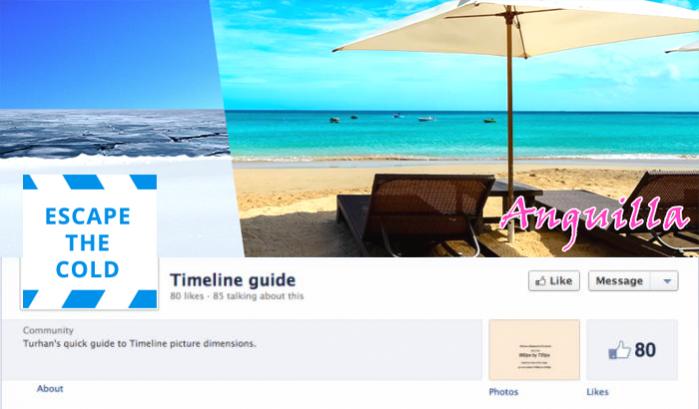Open the About link

pos(50,388)
